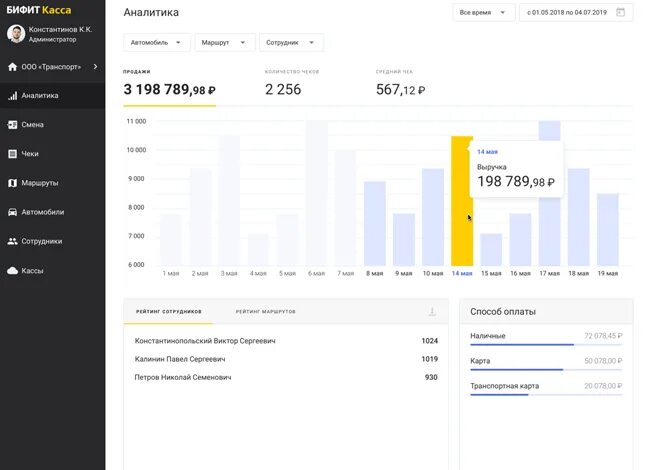
Task: Click the БИФИТ Касса logo
Action: [x=39, y=10]
